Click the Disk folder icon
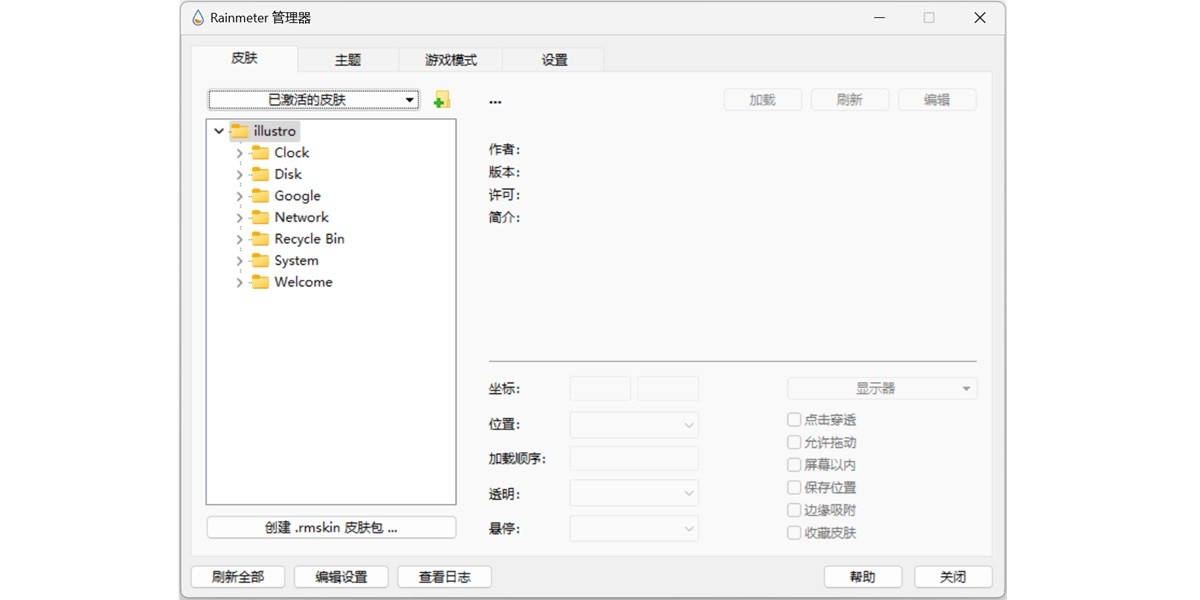Viewport: 1200px width, 600px height. [260, 174]
